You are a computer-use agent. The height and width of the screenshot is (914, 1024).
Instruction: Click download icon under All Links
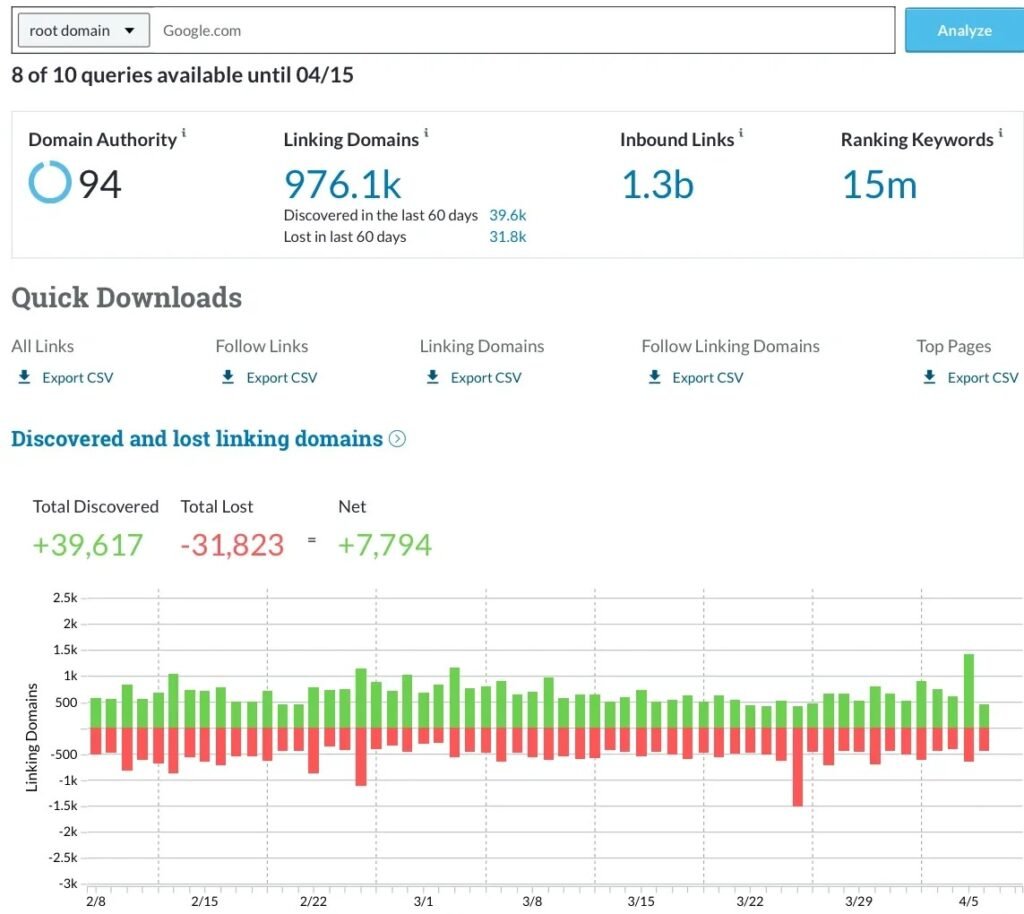pyautogui.click(x=24, y=377)
